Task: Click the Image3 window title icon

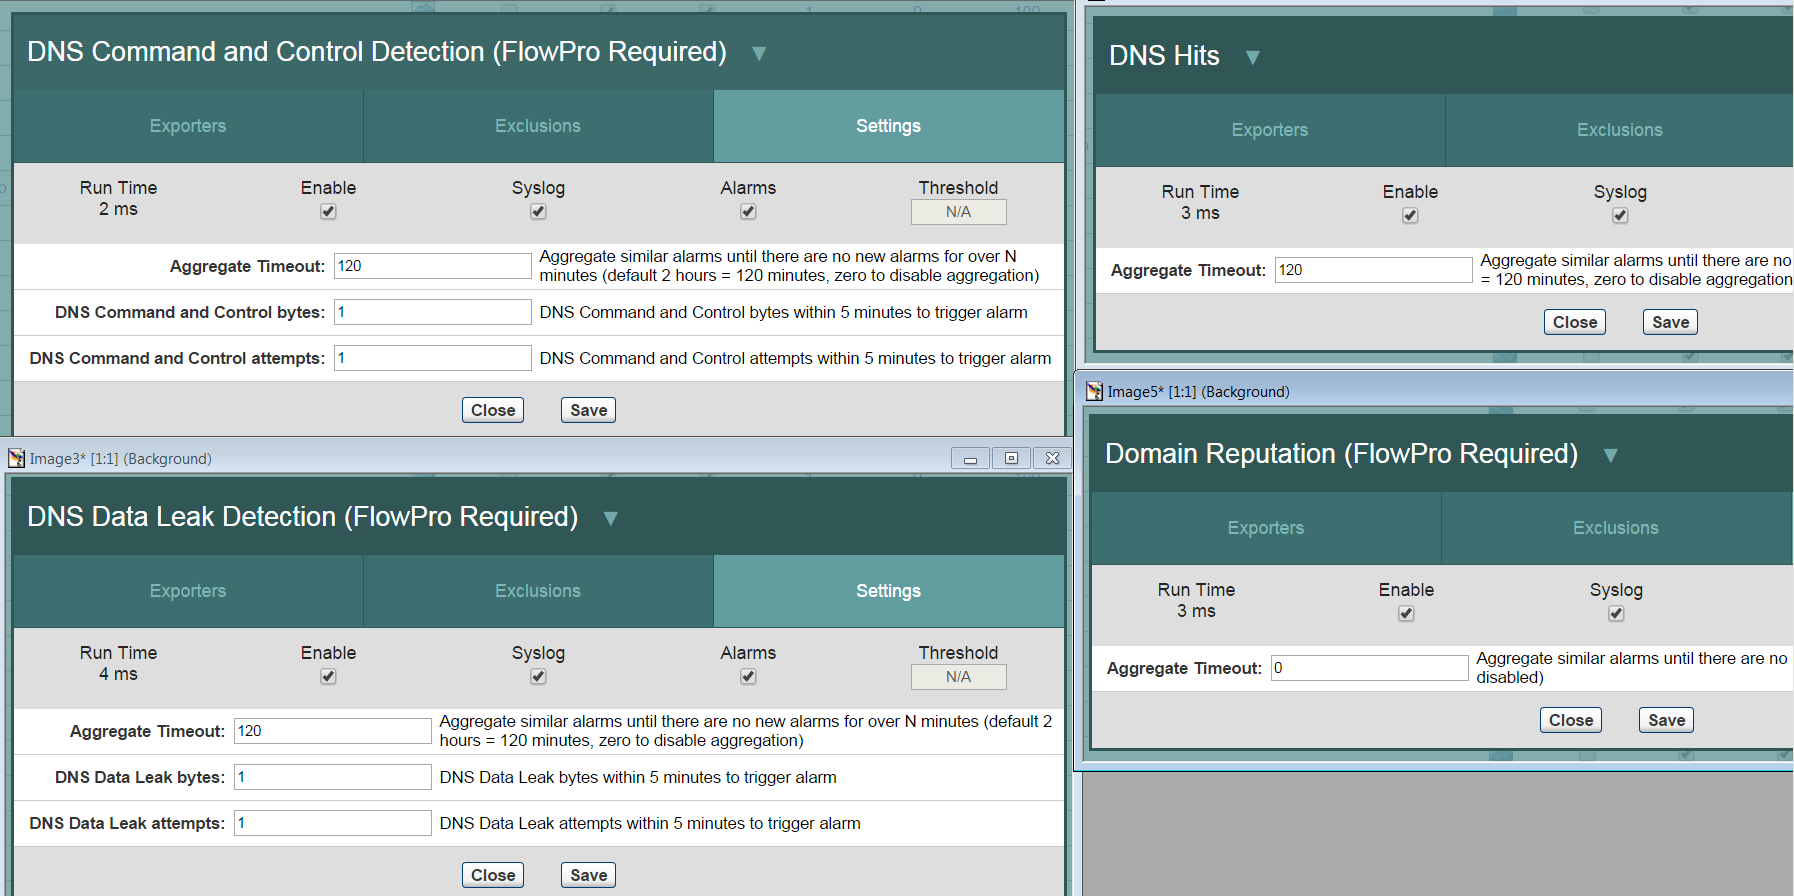Action: [16, 458]
